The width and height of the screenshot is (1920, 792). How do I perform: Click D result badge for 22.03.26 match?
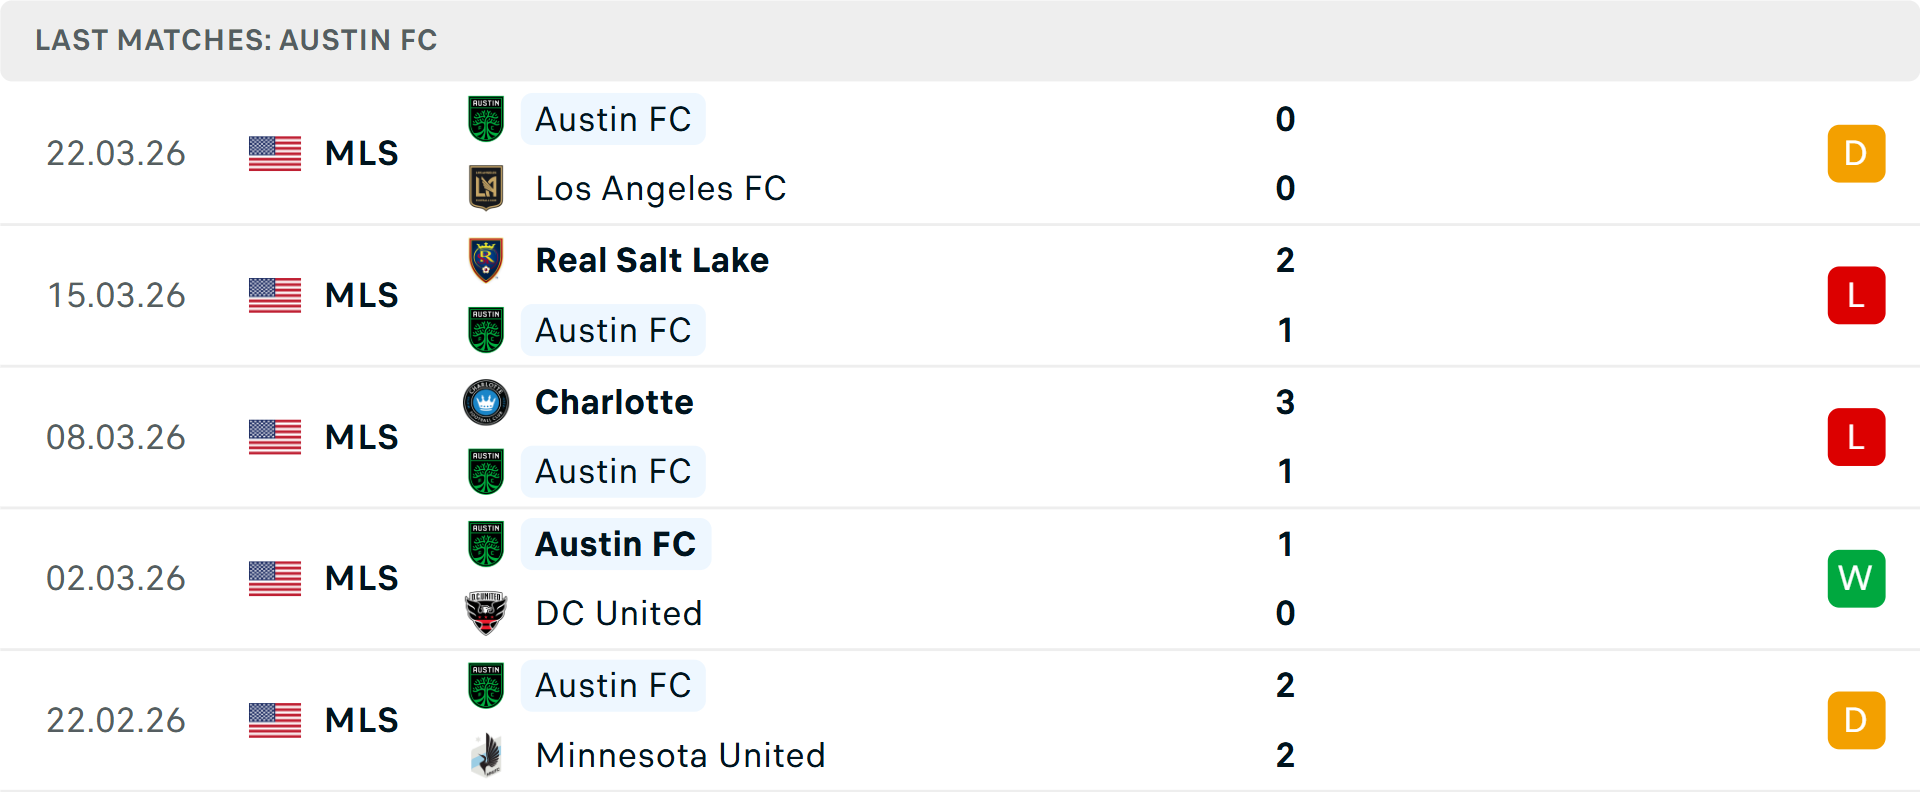1856,153
